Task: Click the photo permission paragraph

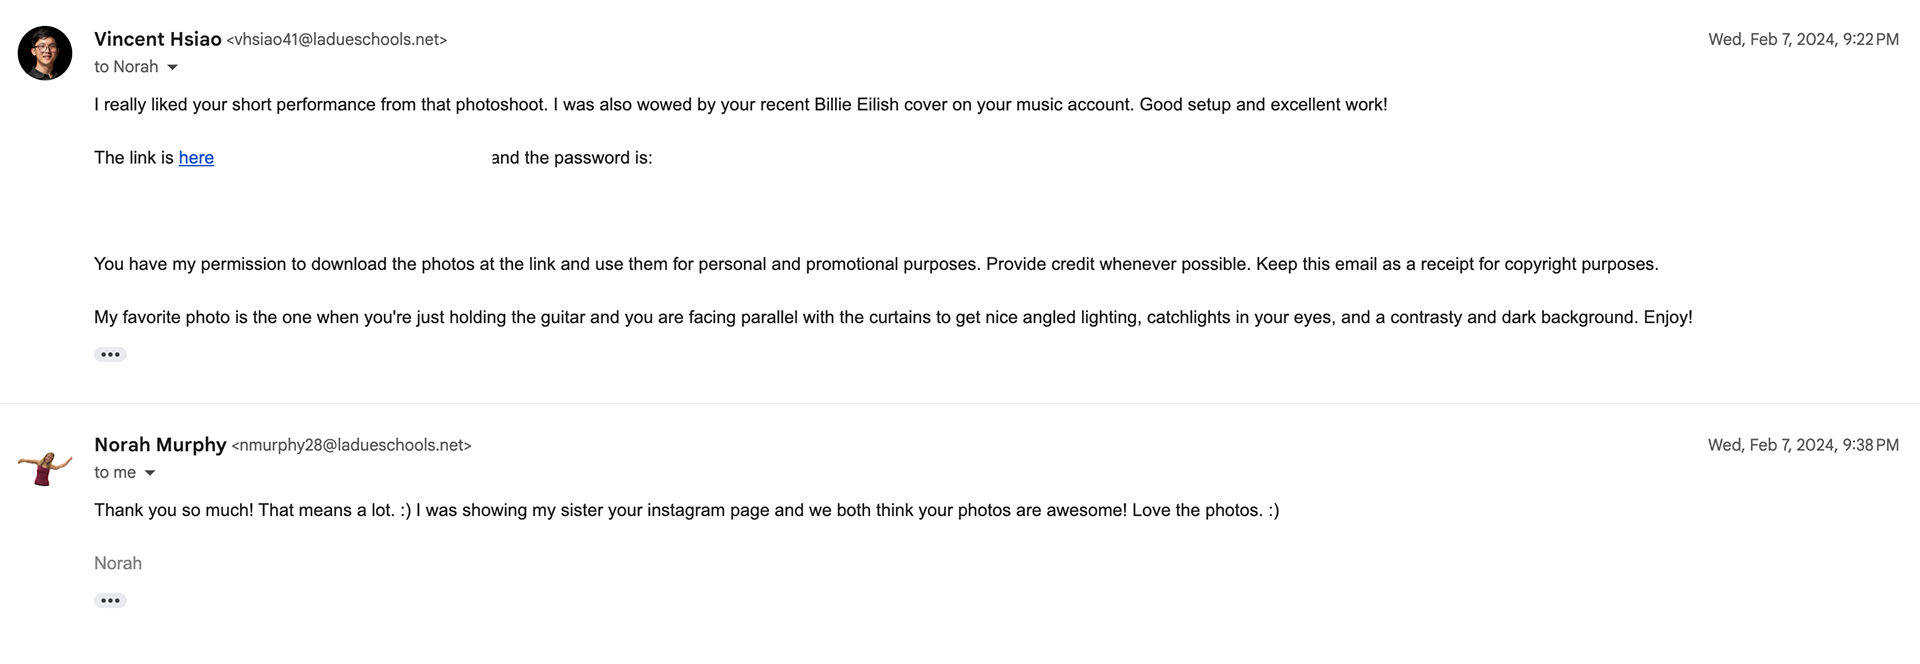Action: pyautogui.click(x=875, y=264)
